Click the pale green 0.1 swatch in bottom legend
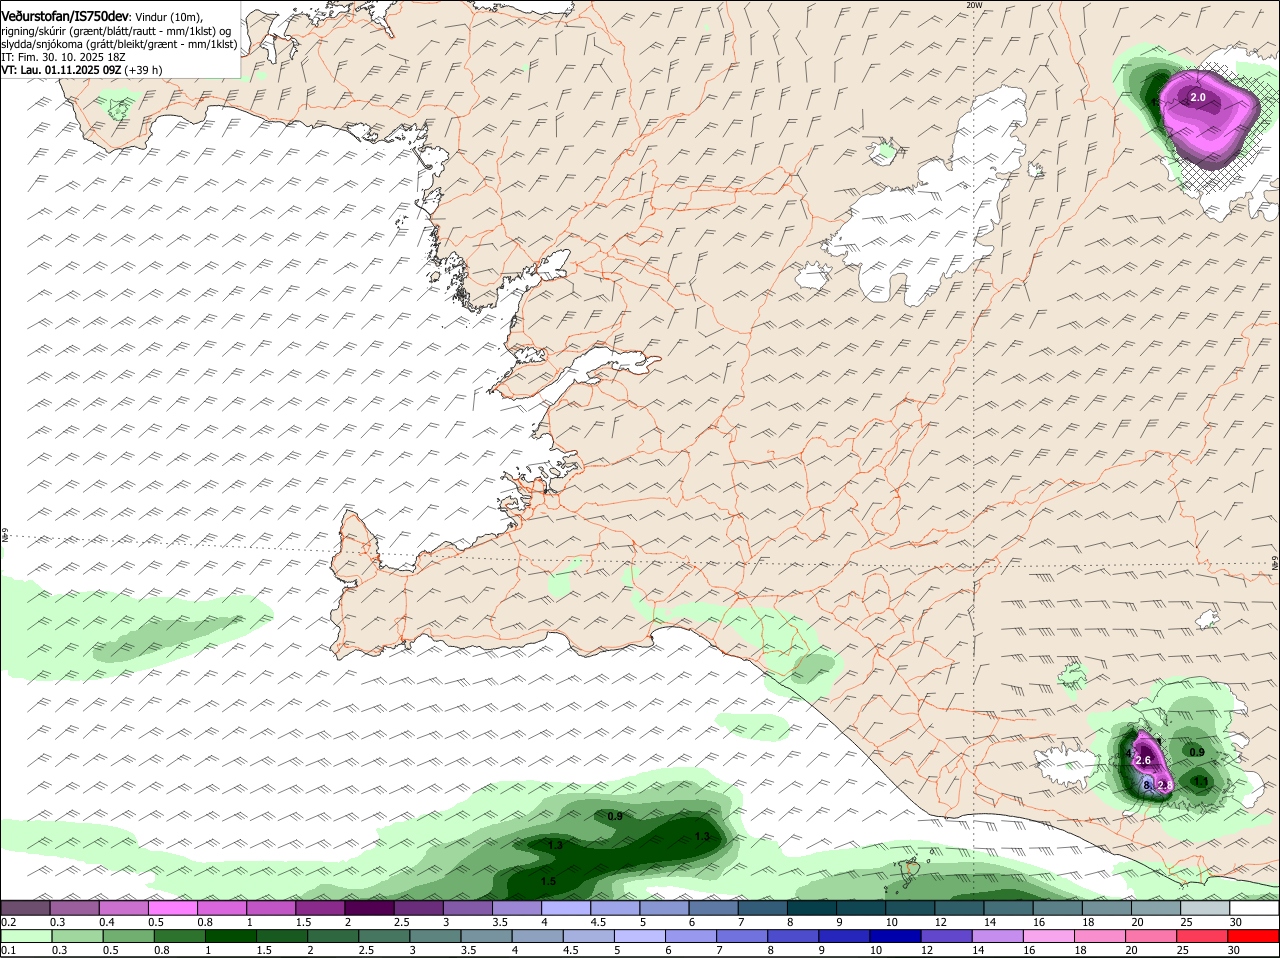 click(26, 936)
